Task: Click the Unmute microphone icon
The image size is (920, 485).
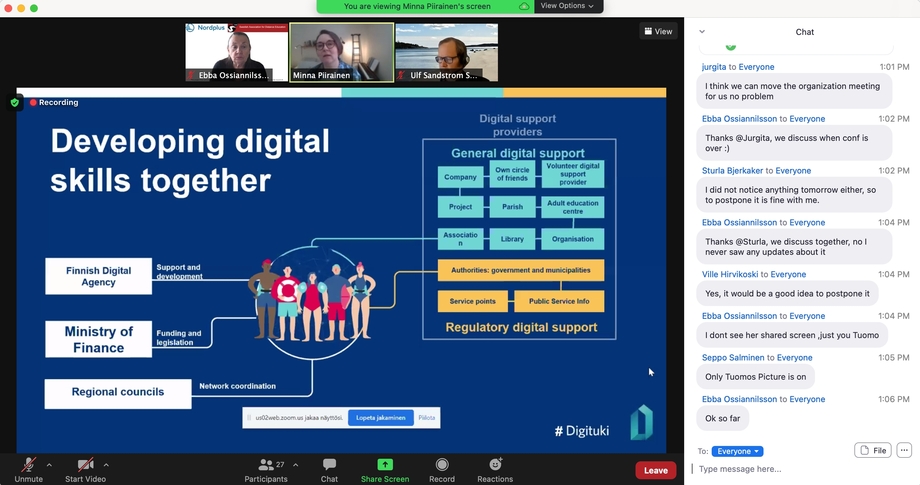Action: [x=28, y=465]
